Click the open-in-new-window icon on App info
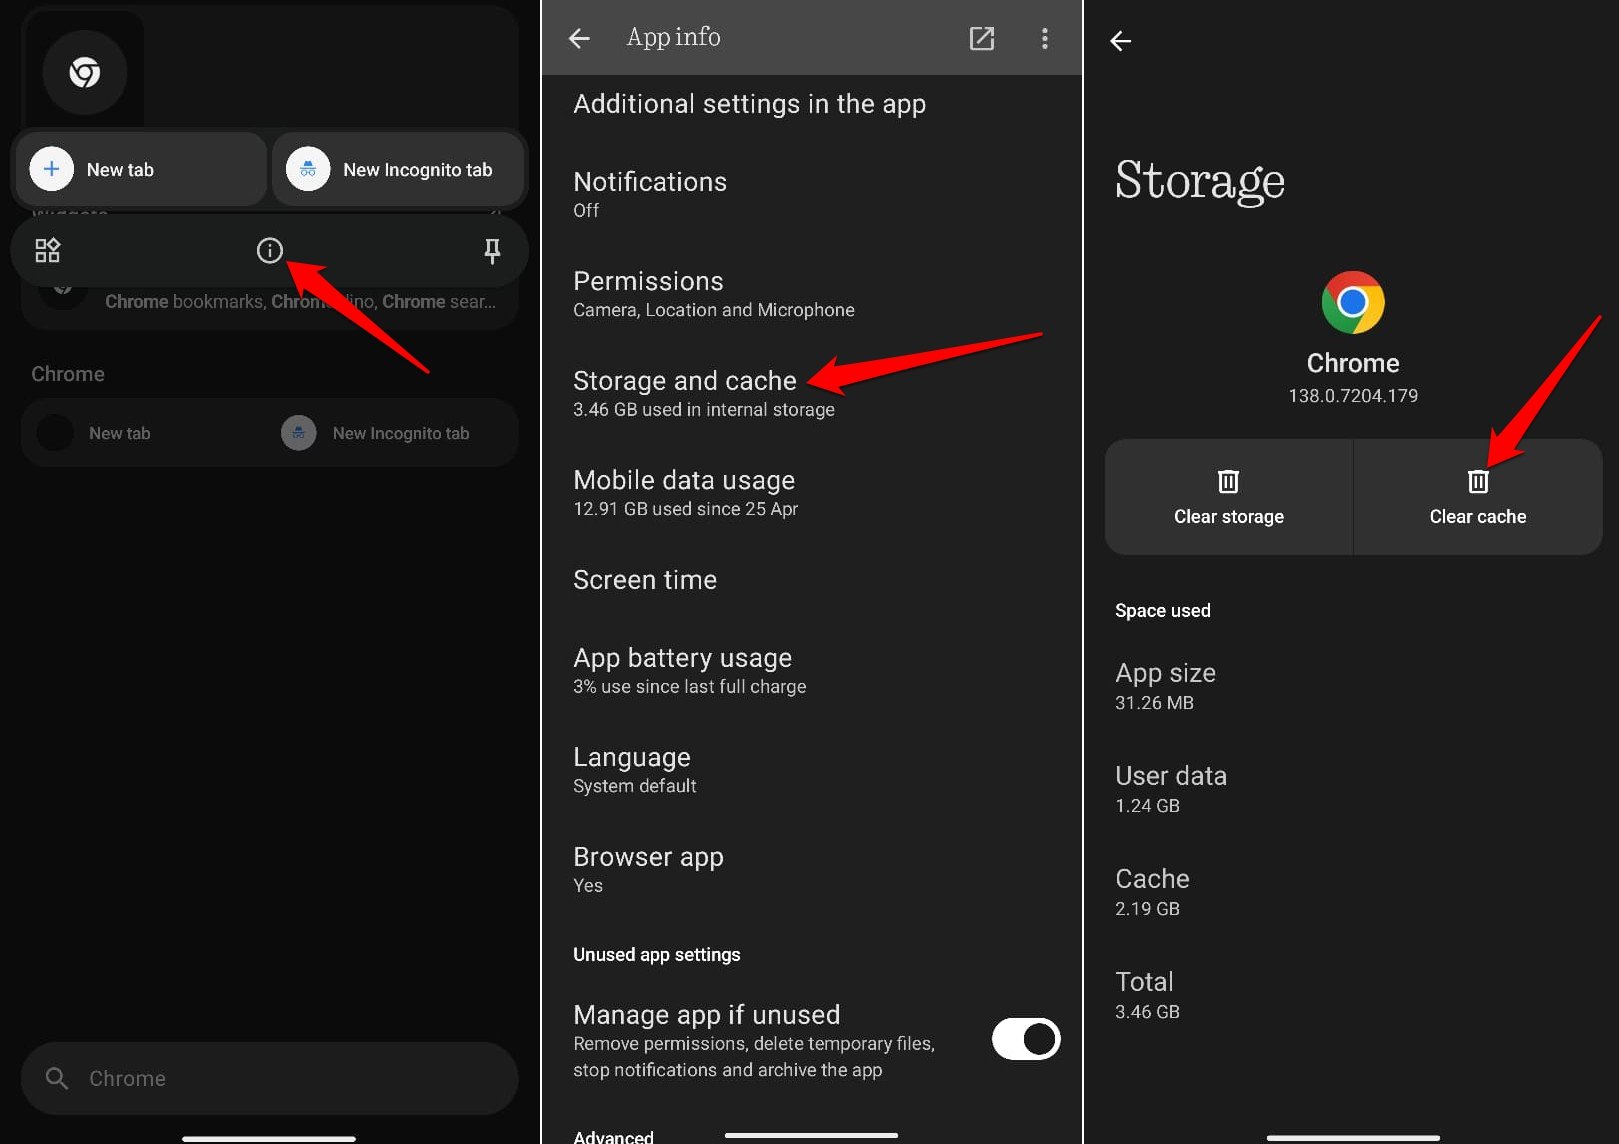Viewport: 1619px width, 1144px height. (981, 38)
